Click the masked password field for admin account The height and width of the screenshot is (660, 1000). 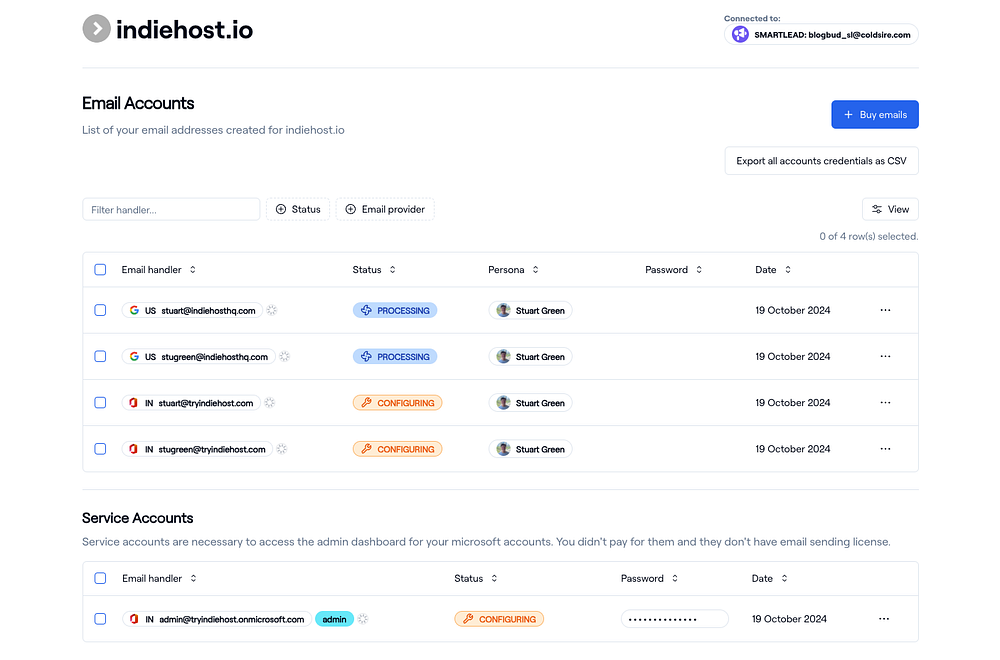674,619
